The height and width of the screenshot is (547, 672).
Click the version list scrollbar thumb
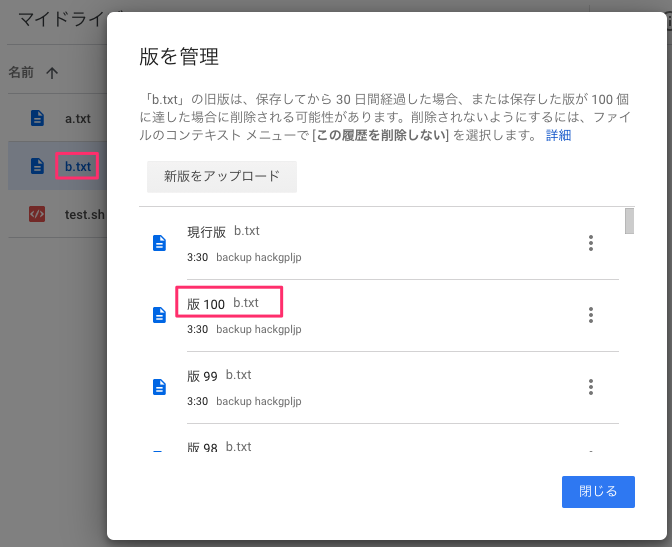click(x=629, y=221)
